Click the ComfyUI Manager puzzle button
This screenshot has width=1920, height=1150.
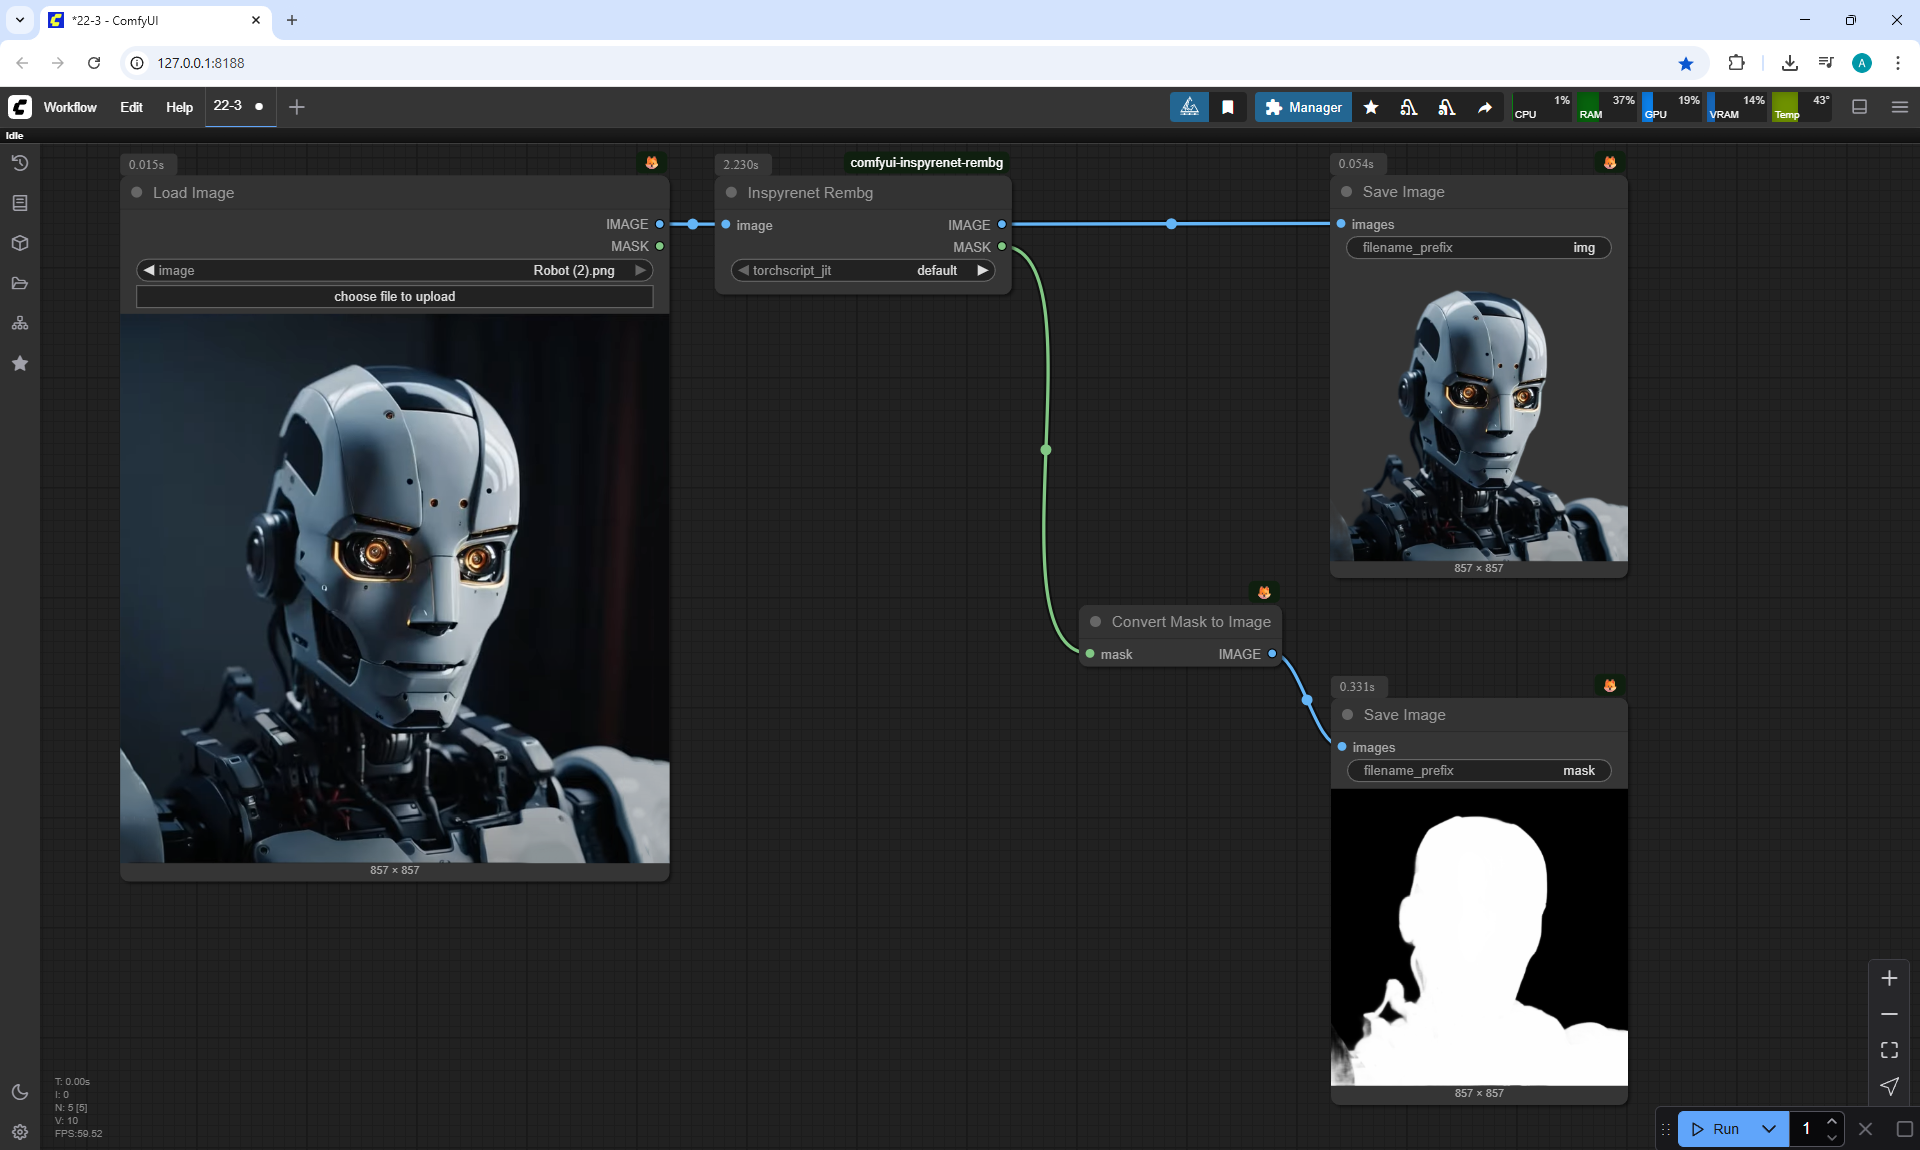1303,107
